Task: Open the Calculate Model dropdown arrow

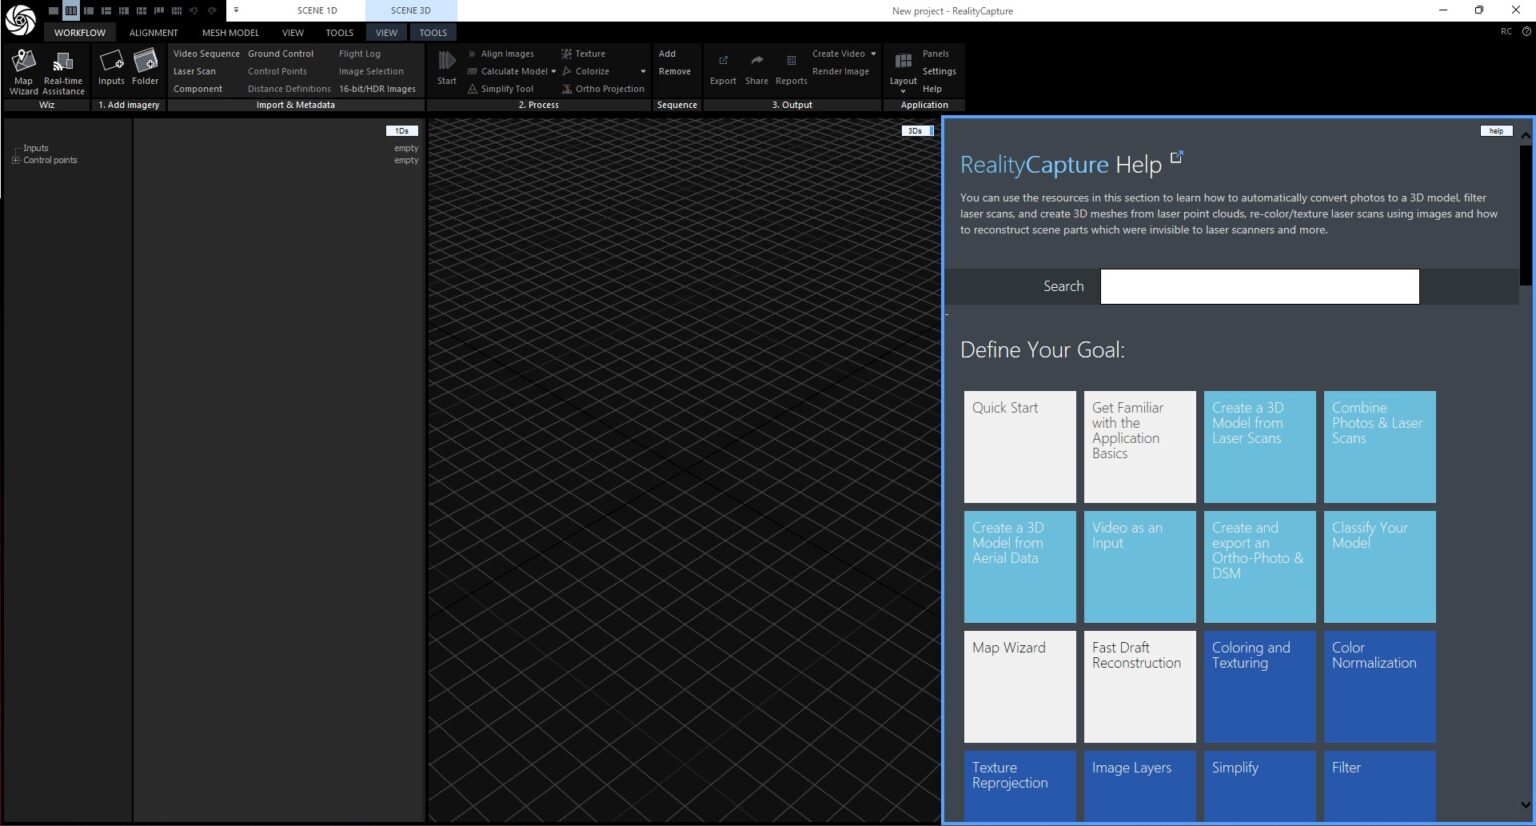Action: pos(553,72)
